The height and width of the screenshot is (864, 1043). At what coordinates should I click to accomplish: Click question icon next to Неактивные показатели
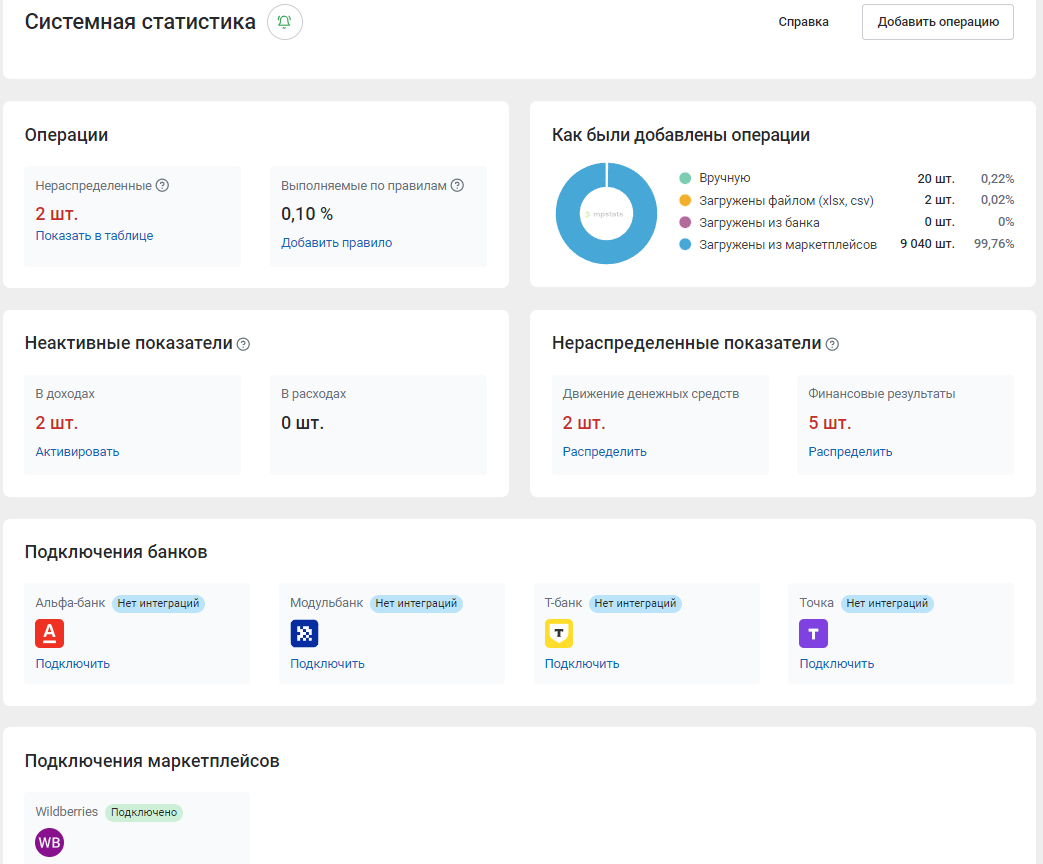(243, 344)
